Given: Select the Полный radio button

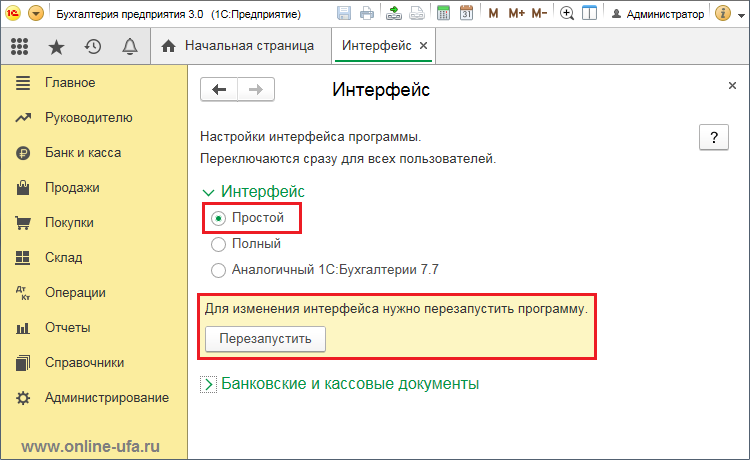Looking at the screenshot, I should tap(219, 244).
